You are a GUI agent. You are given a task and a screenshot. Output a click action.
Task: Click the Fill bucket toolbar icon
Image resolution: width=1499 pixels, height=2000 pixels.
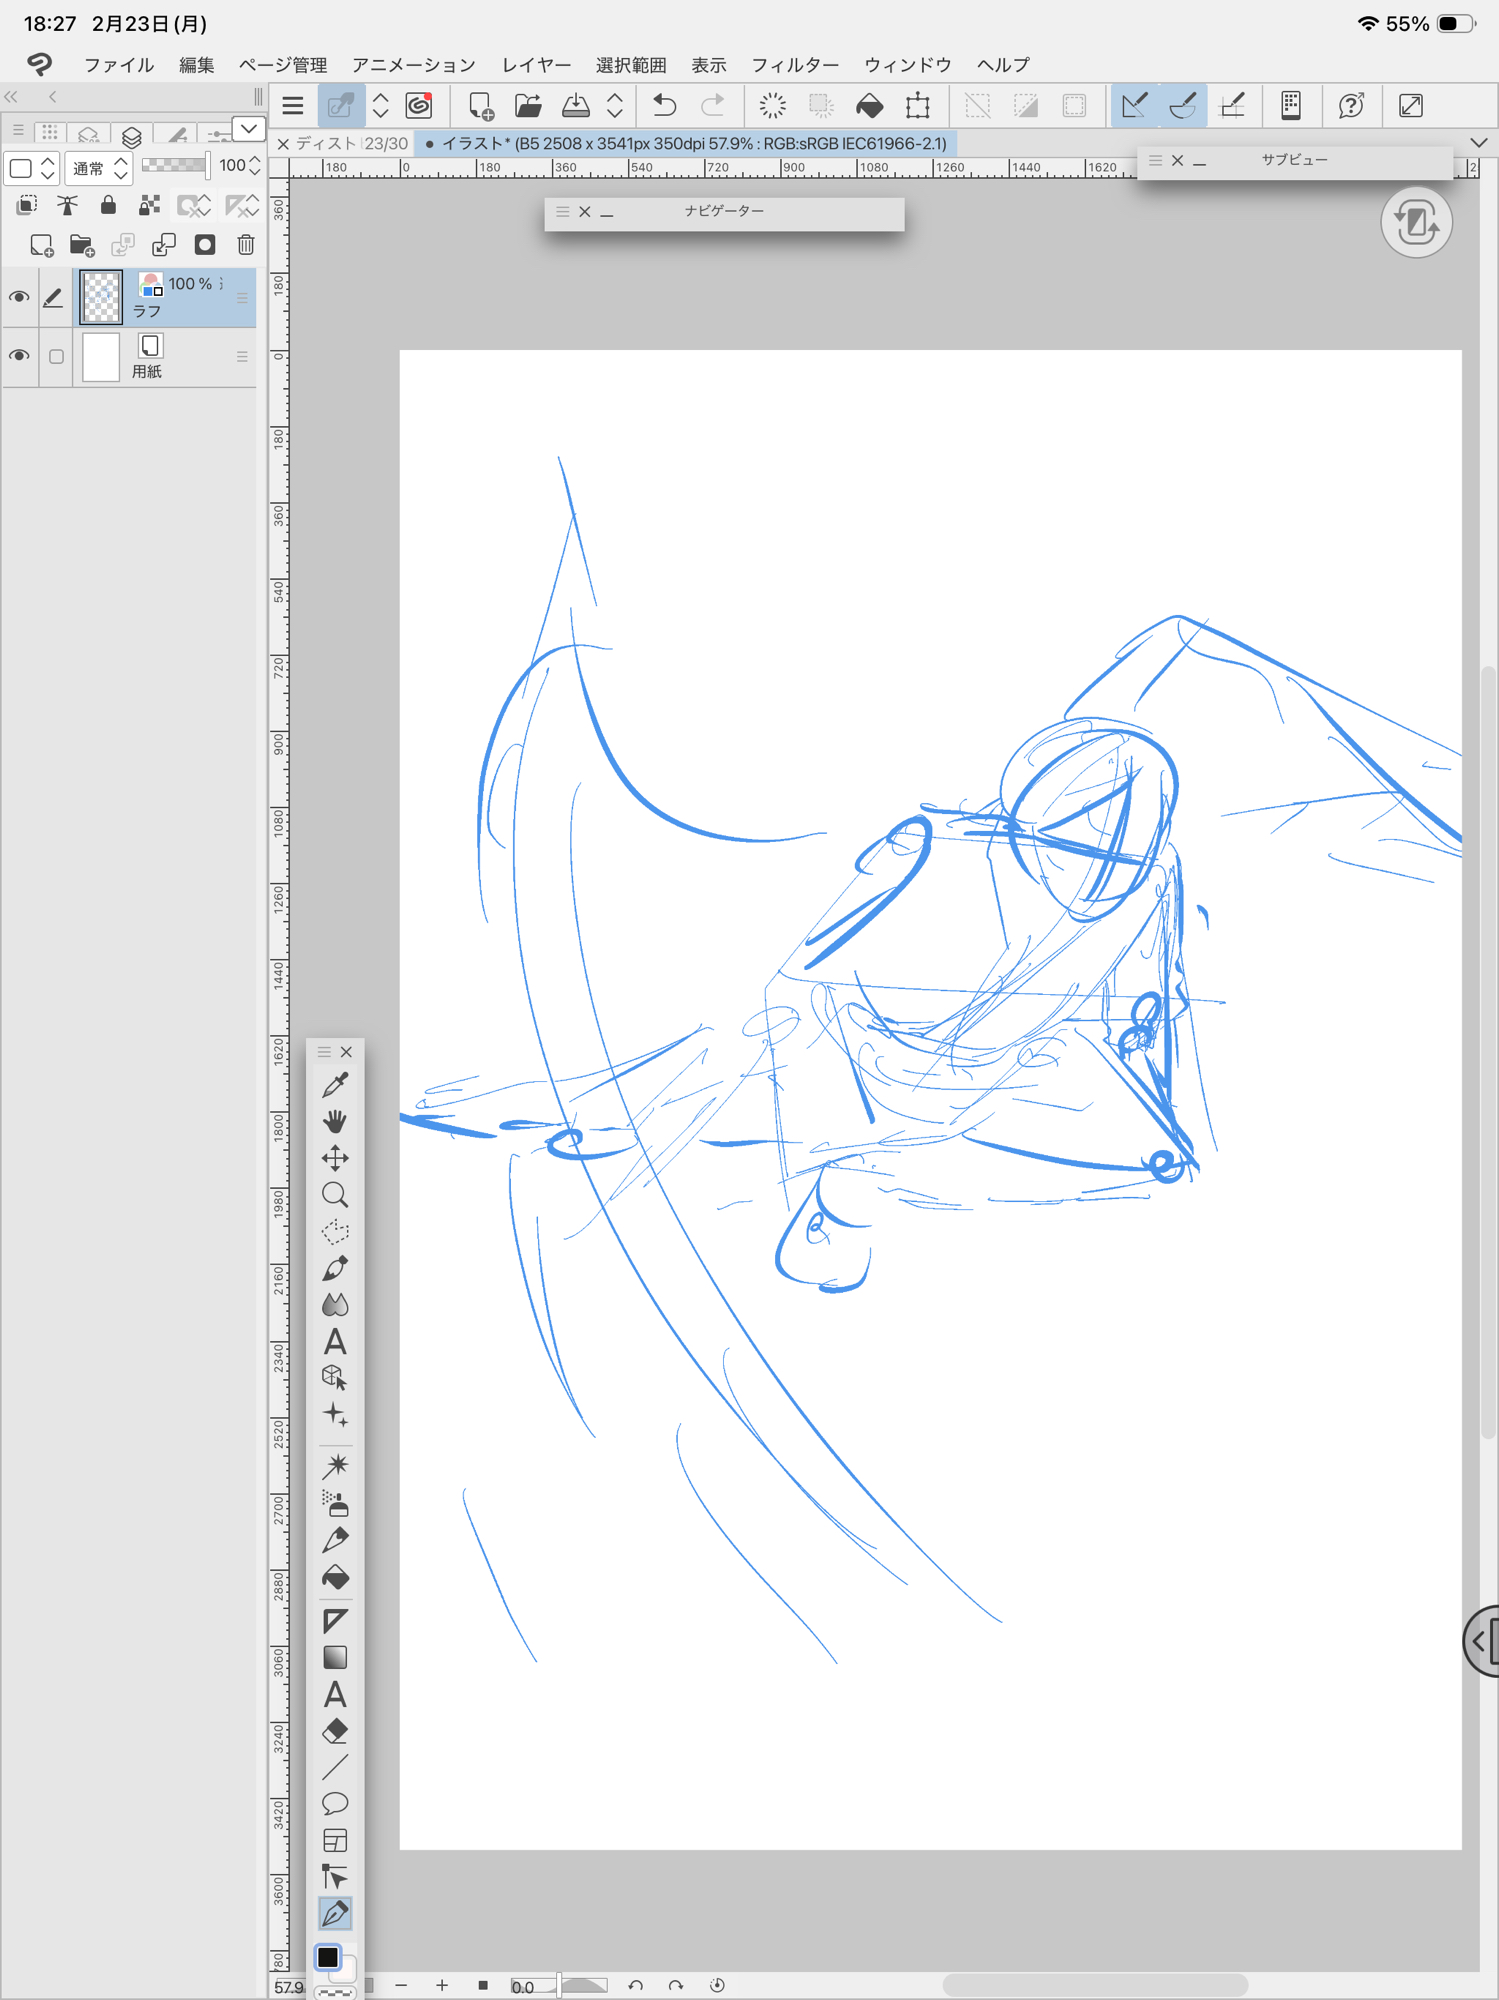(869, 106)
